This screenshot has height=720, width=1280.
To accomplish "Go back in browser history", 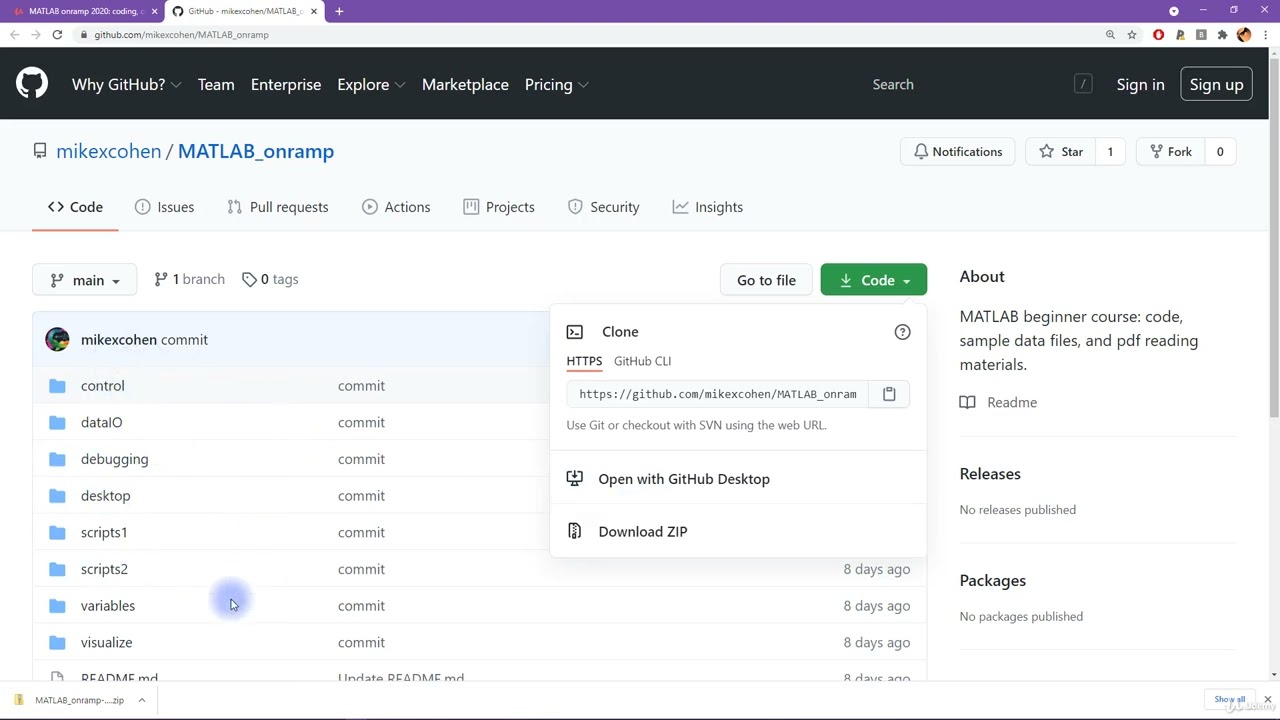I will point(14,35).
